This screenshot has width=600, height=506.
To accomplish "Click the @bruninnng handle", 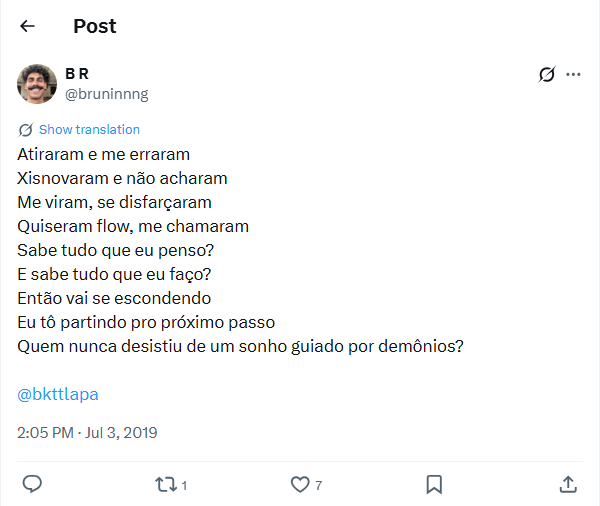I will pos(106,94).
